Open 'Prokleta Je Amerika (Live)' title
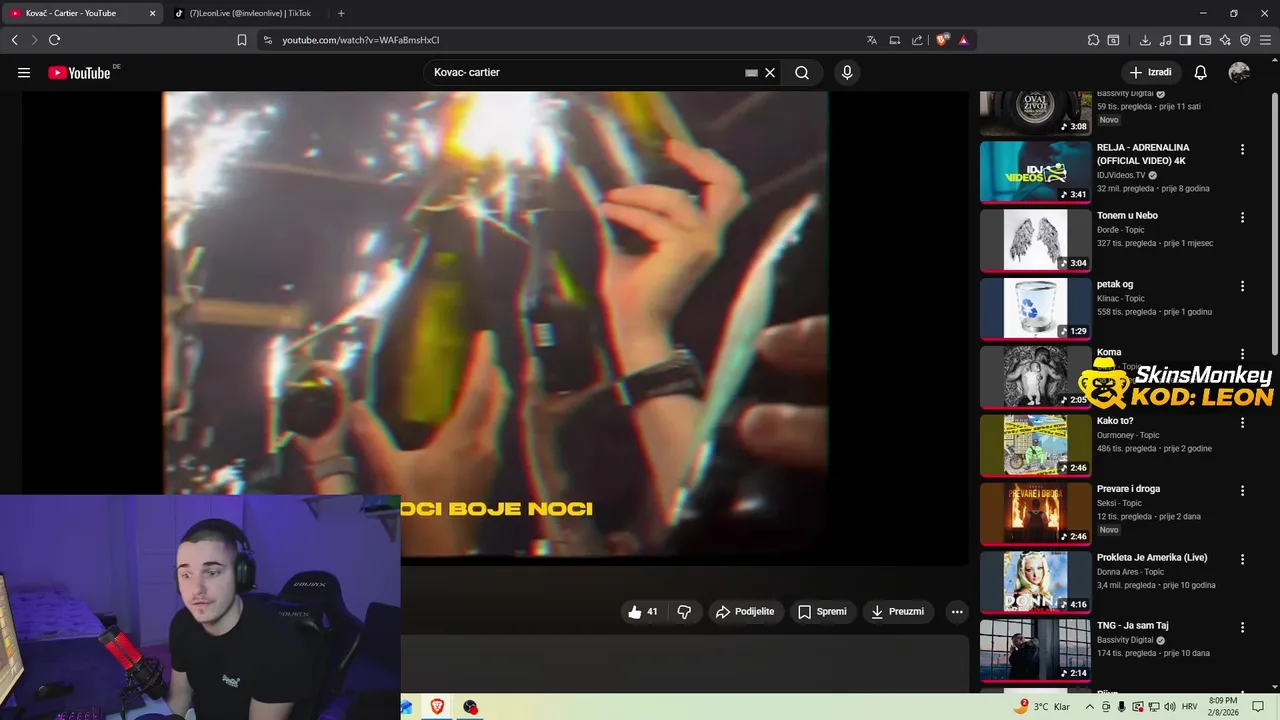 pyautogui.click(x=1152, y=557)
